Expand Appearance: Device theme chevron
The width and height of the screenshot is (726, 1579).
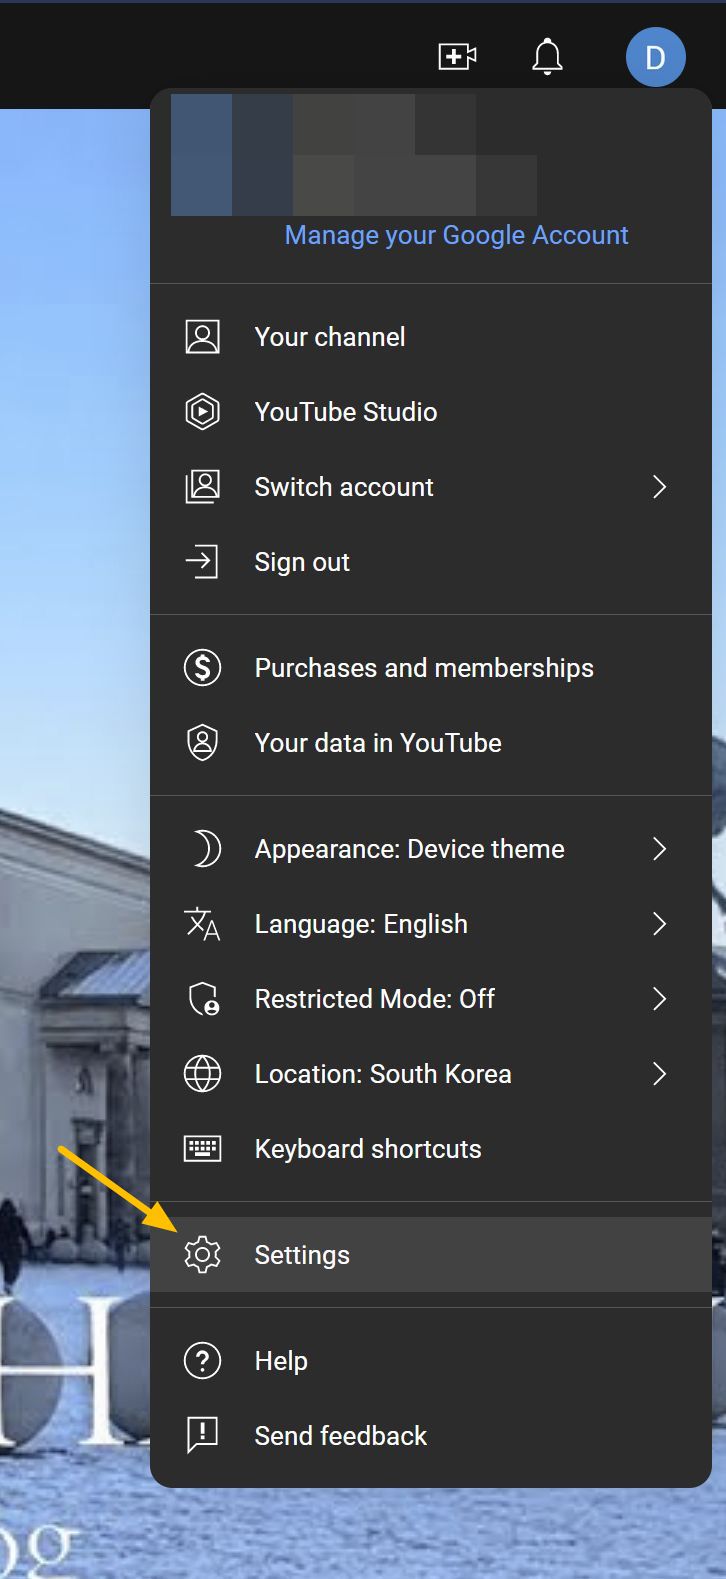click(x=659, y=849)
